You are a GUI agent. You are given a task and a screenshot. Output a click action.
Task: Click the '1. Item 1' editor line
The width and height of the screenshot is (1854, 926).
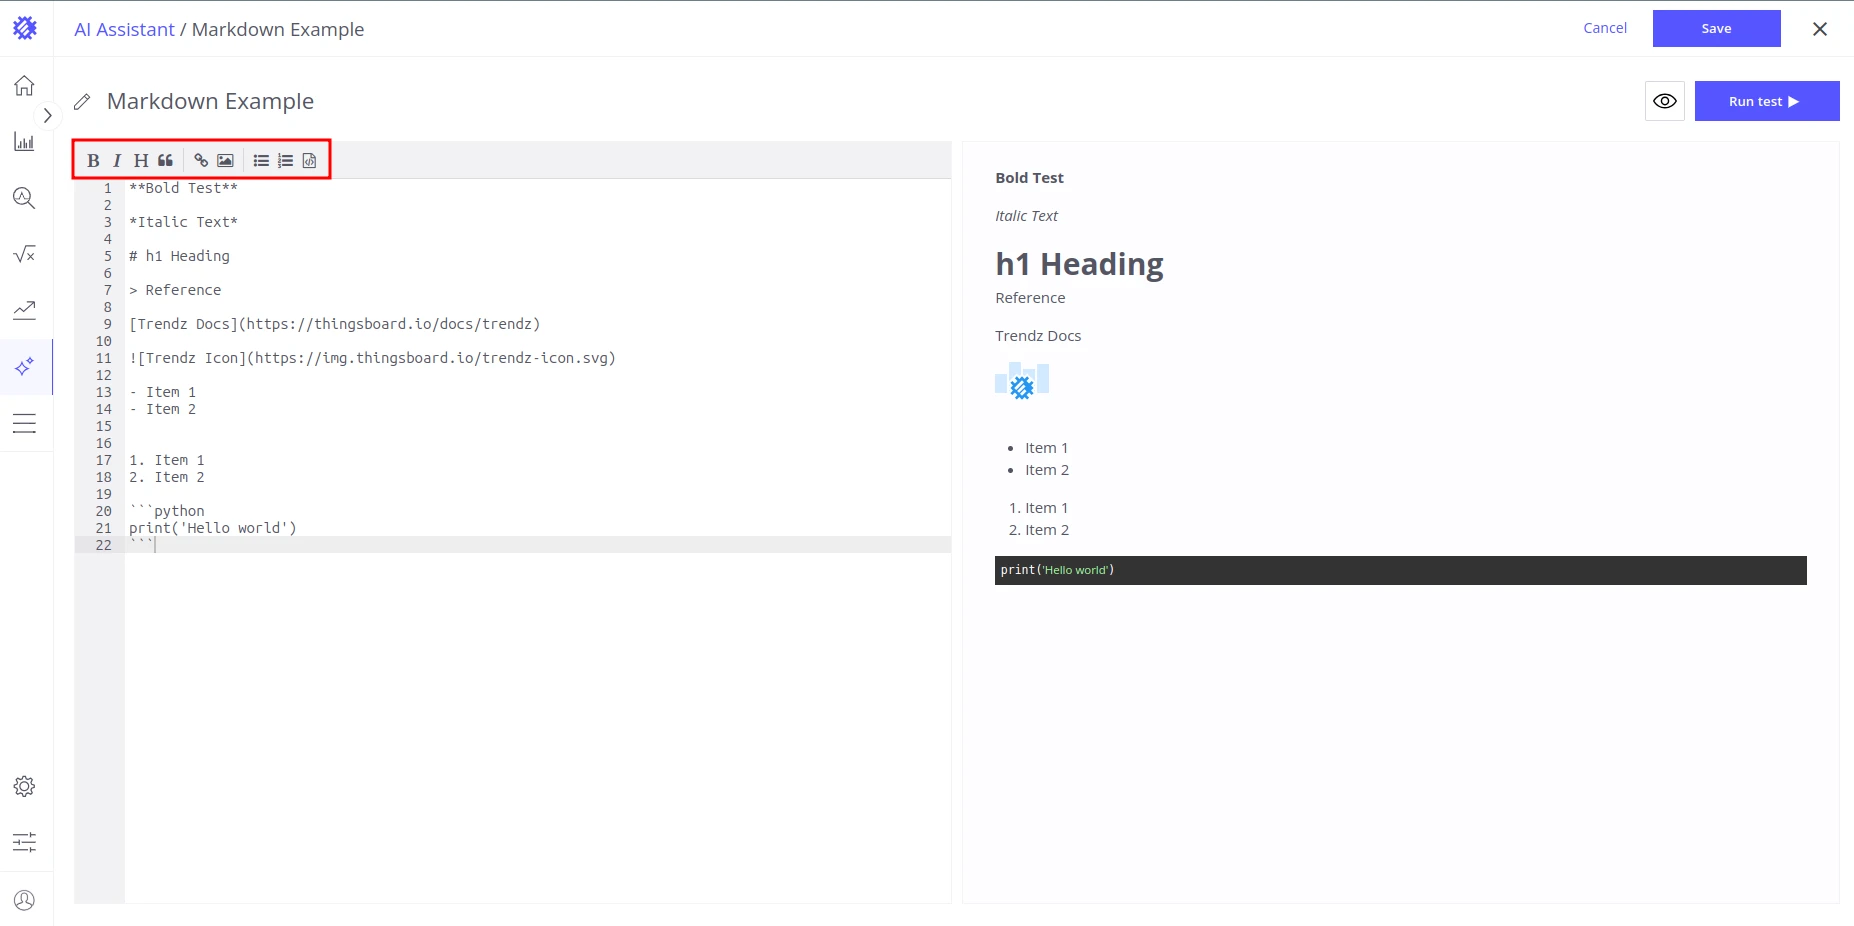pos(167,460)
